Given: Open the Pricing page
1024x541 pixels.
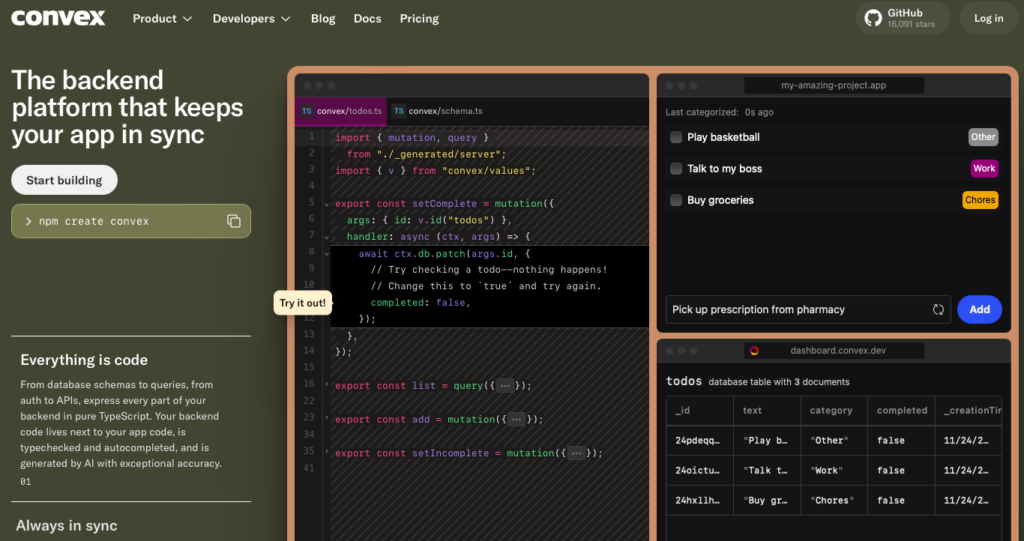Looking at the screenshot, I should pyautogui.click(x=419, y=18).
